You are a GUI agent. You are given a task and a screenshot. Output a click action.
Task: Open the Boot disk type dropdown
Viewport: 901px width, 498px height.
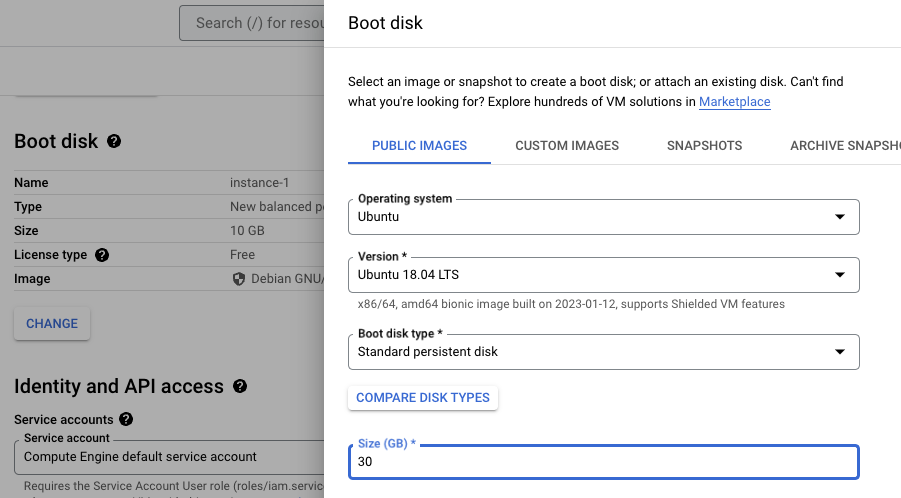click(603, 352)
